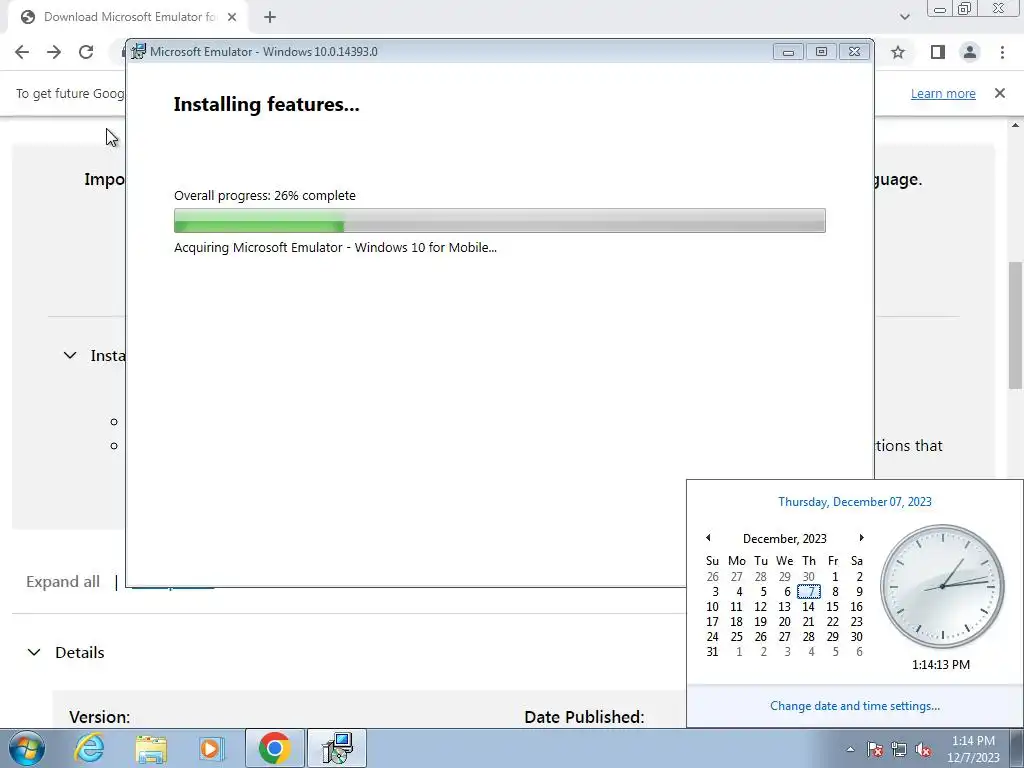Open the network status tray icon

tap(899, 749)
